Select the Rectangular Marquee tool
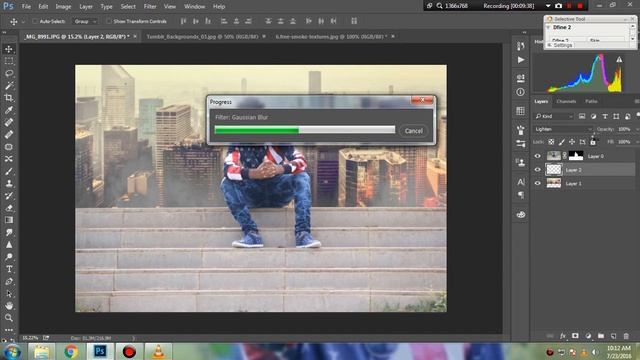This screenshot has height=360, width=640. click(9, 61)
